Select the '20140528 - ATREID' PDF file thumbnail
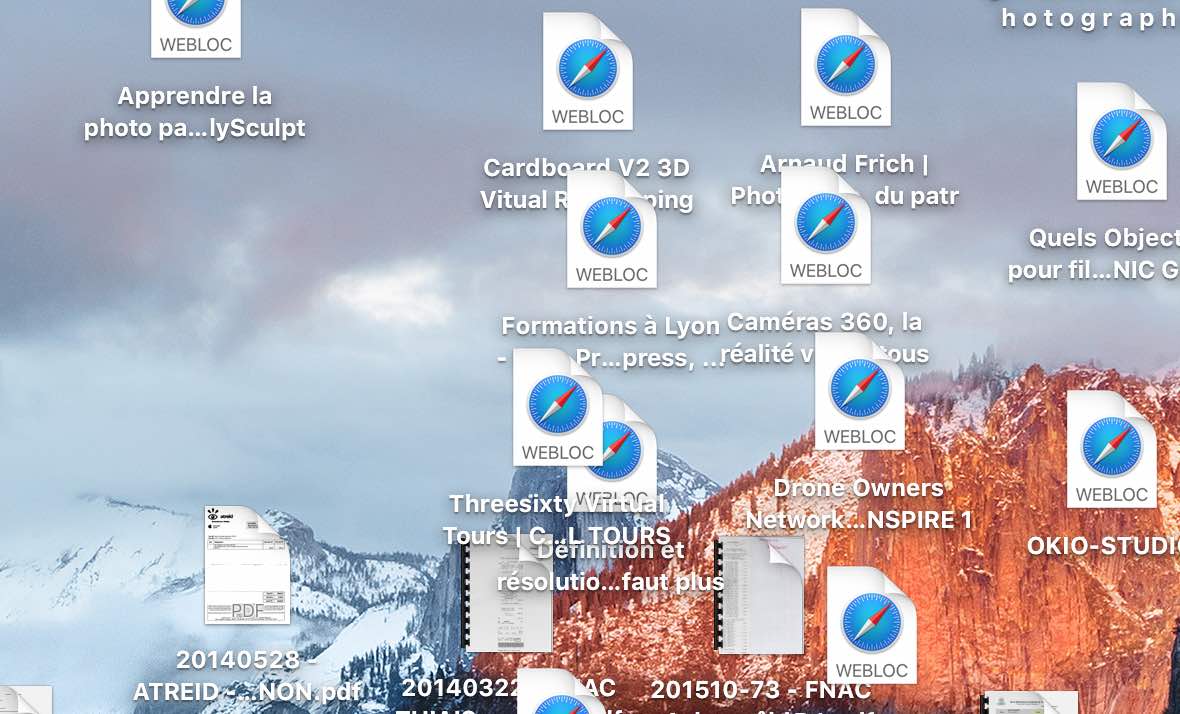Image resolution: width=1180 pixels, height=714 pixels. click(x=247, y=565)
